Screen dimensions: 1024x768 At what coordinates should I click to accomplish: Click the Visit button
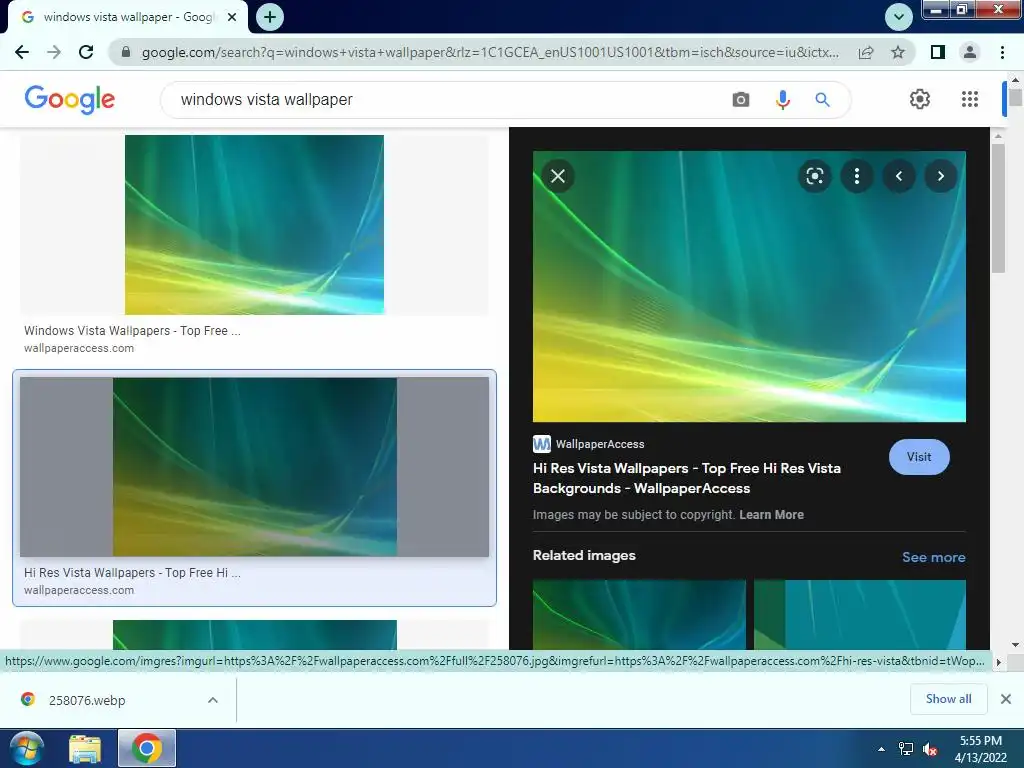[x=919, y=457]
